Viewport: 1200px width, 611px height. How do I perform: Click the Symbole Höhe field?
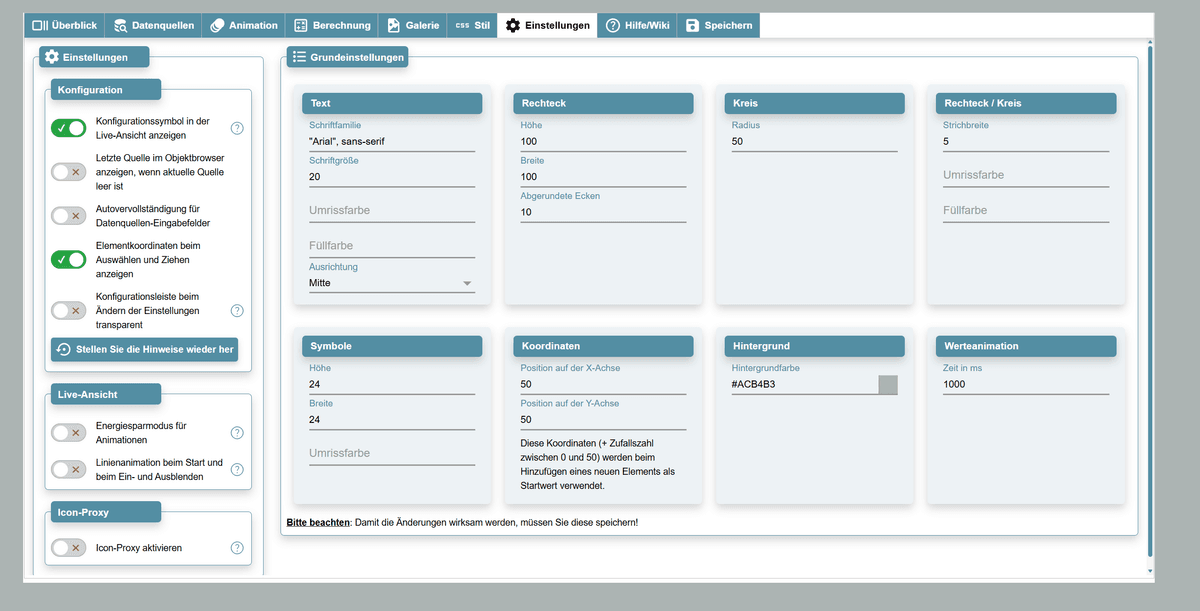point(392,384)
